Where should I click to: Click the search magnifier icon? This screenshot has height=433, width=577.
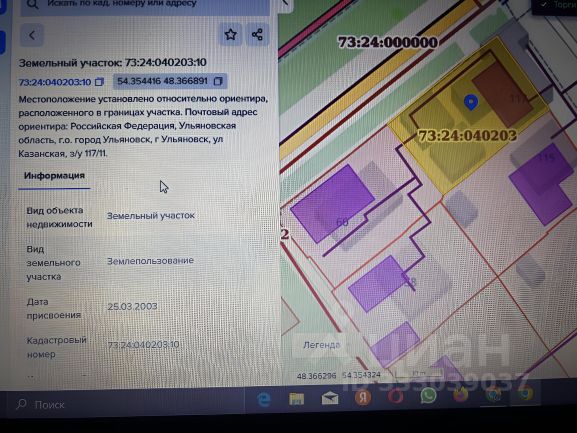click(x=32, y=4)
